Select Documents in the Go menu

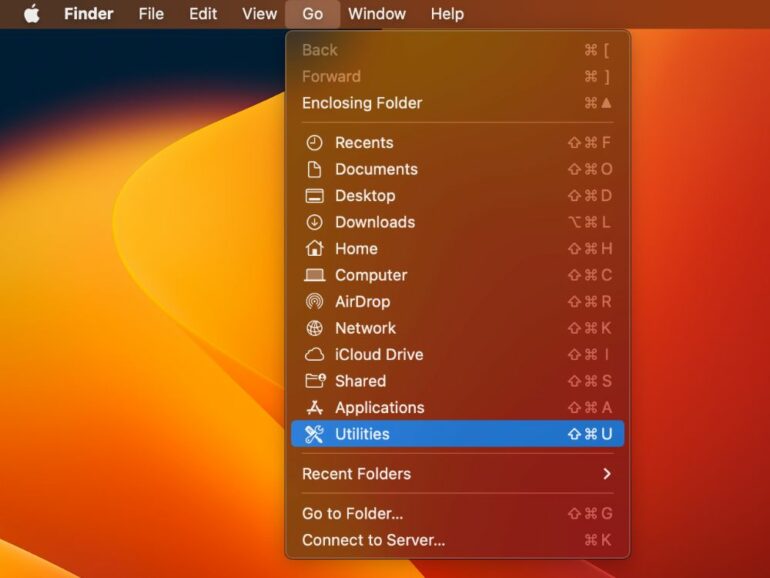click(x=457, y=169)
